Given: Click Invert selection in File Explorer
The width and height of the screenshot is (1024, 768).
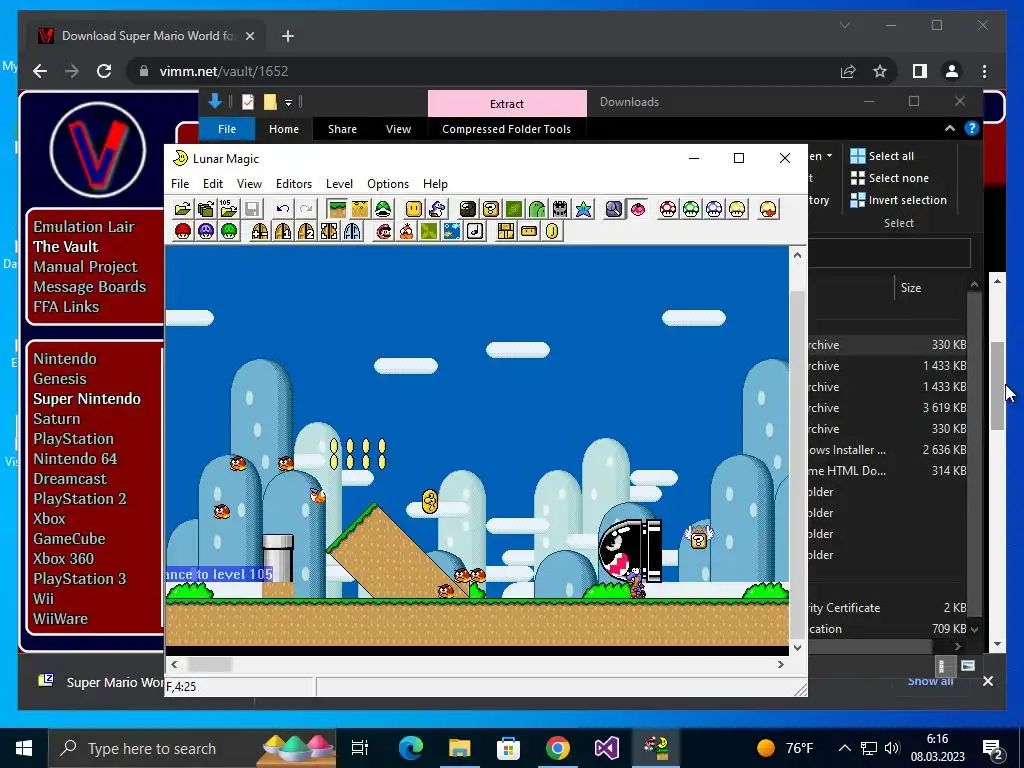Looking at the screenshot, I should pyautogui.click(x=899, y=200).
